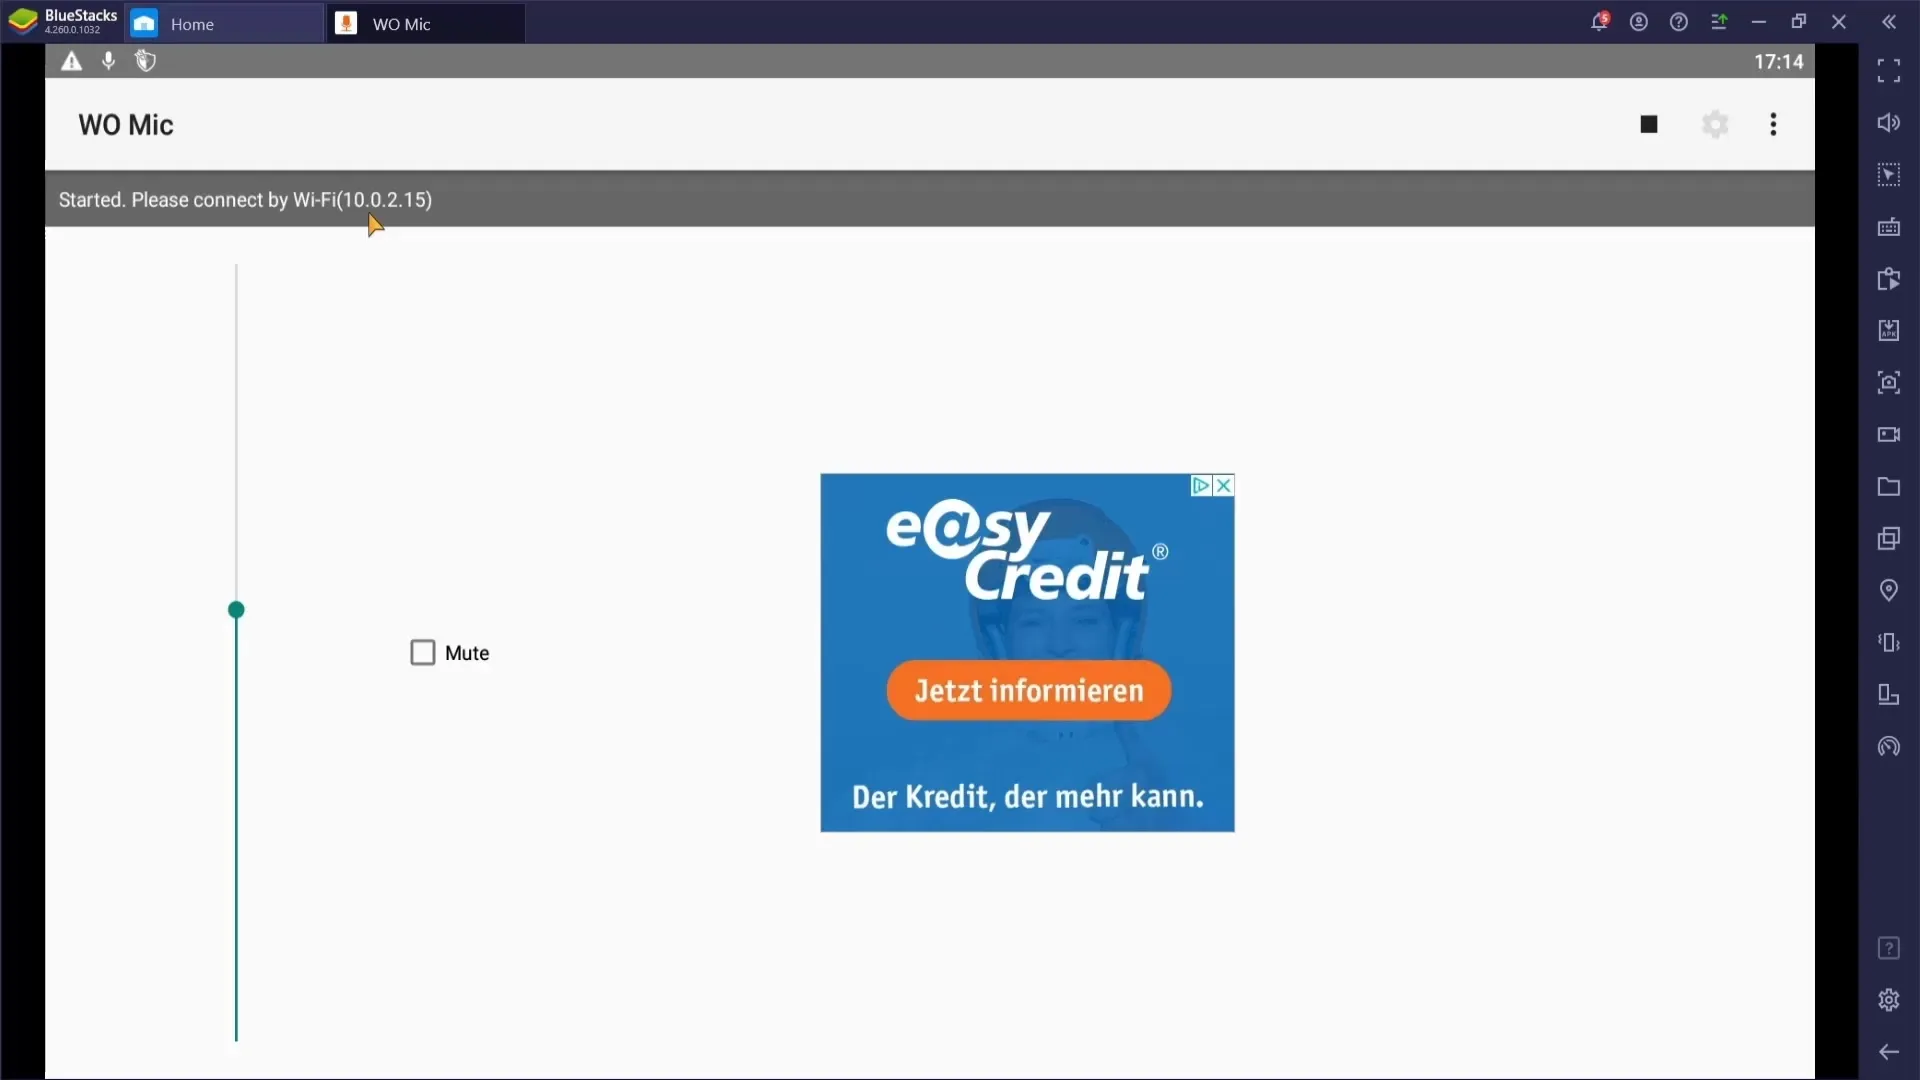The image size is (1920, 1080).
Task: Click Jetzt informieren button on ad
Action: 1029,690
